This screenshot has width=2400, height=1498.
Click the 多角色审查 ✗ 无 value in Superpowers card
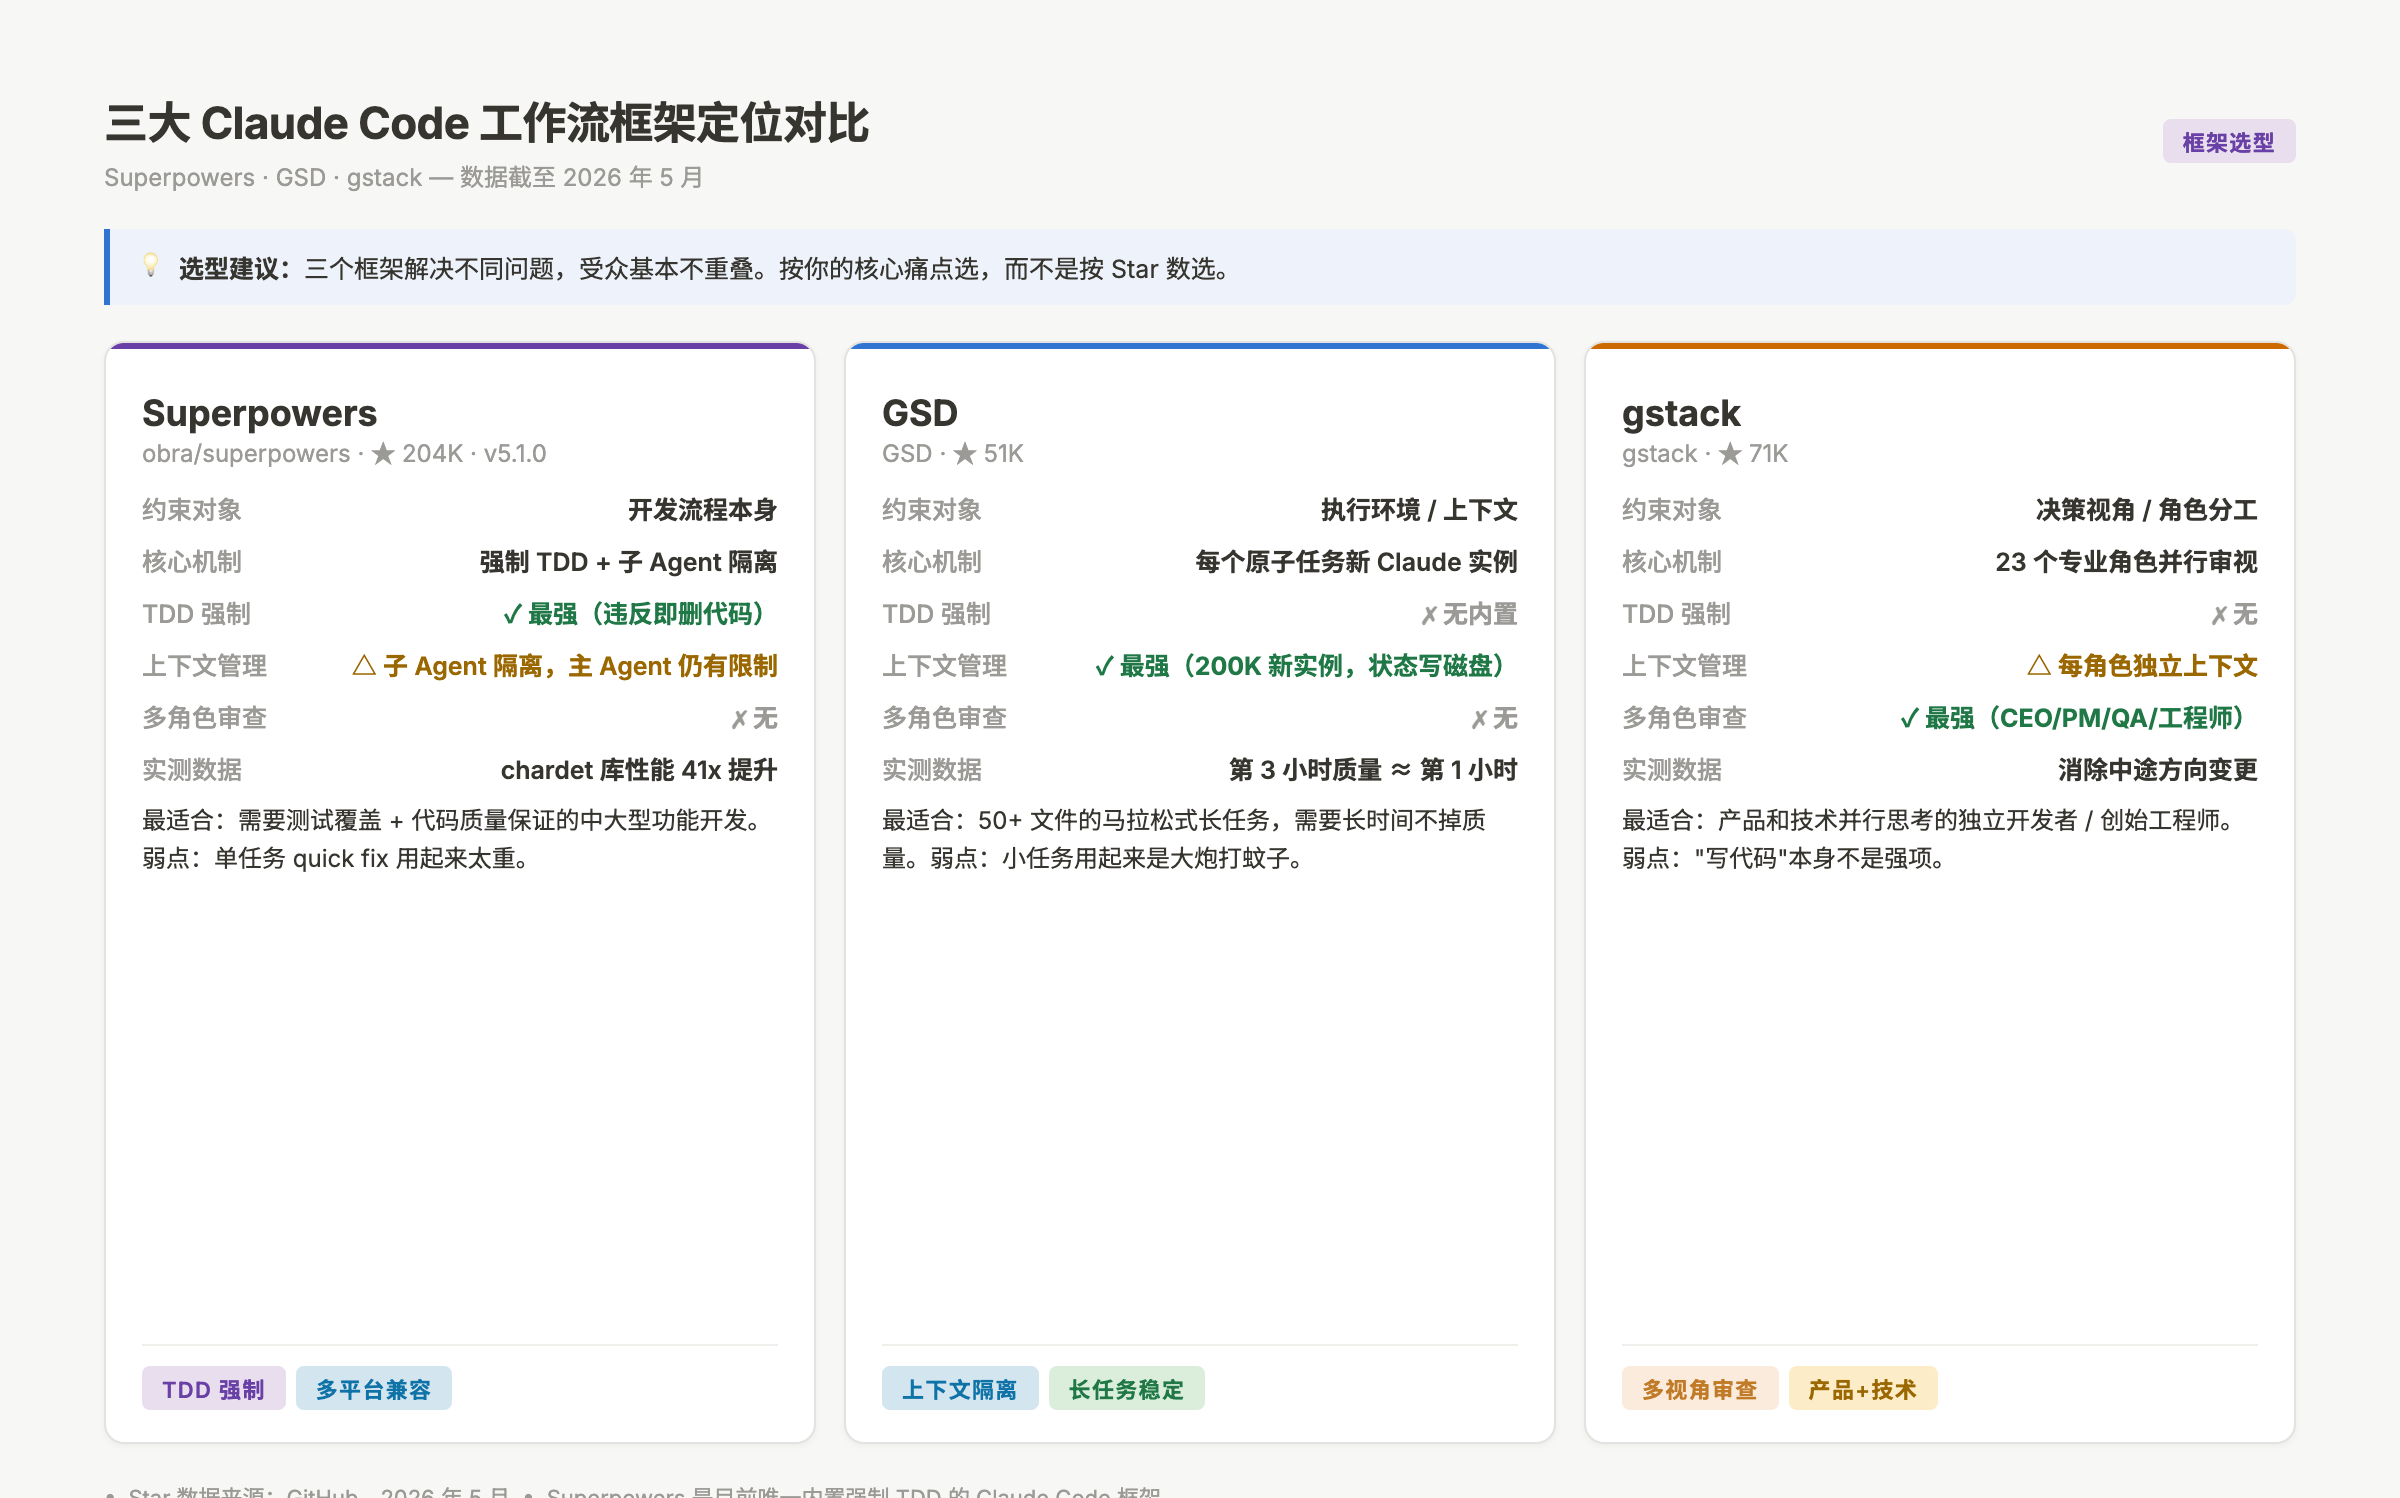pos(754,718)
